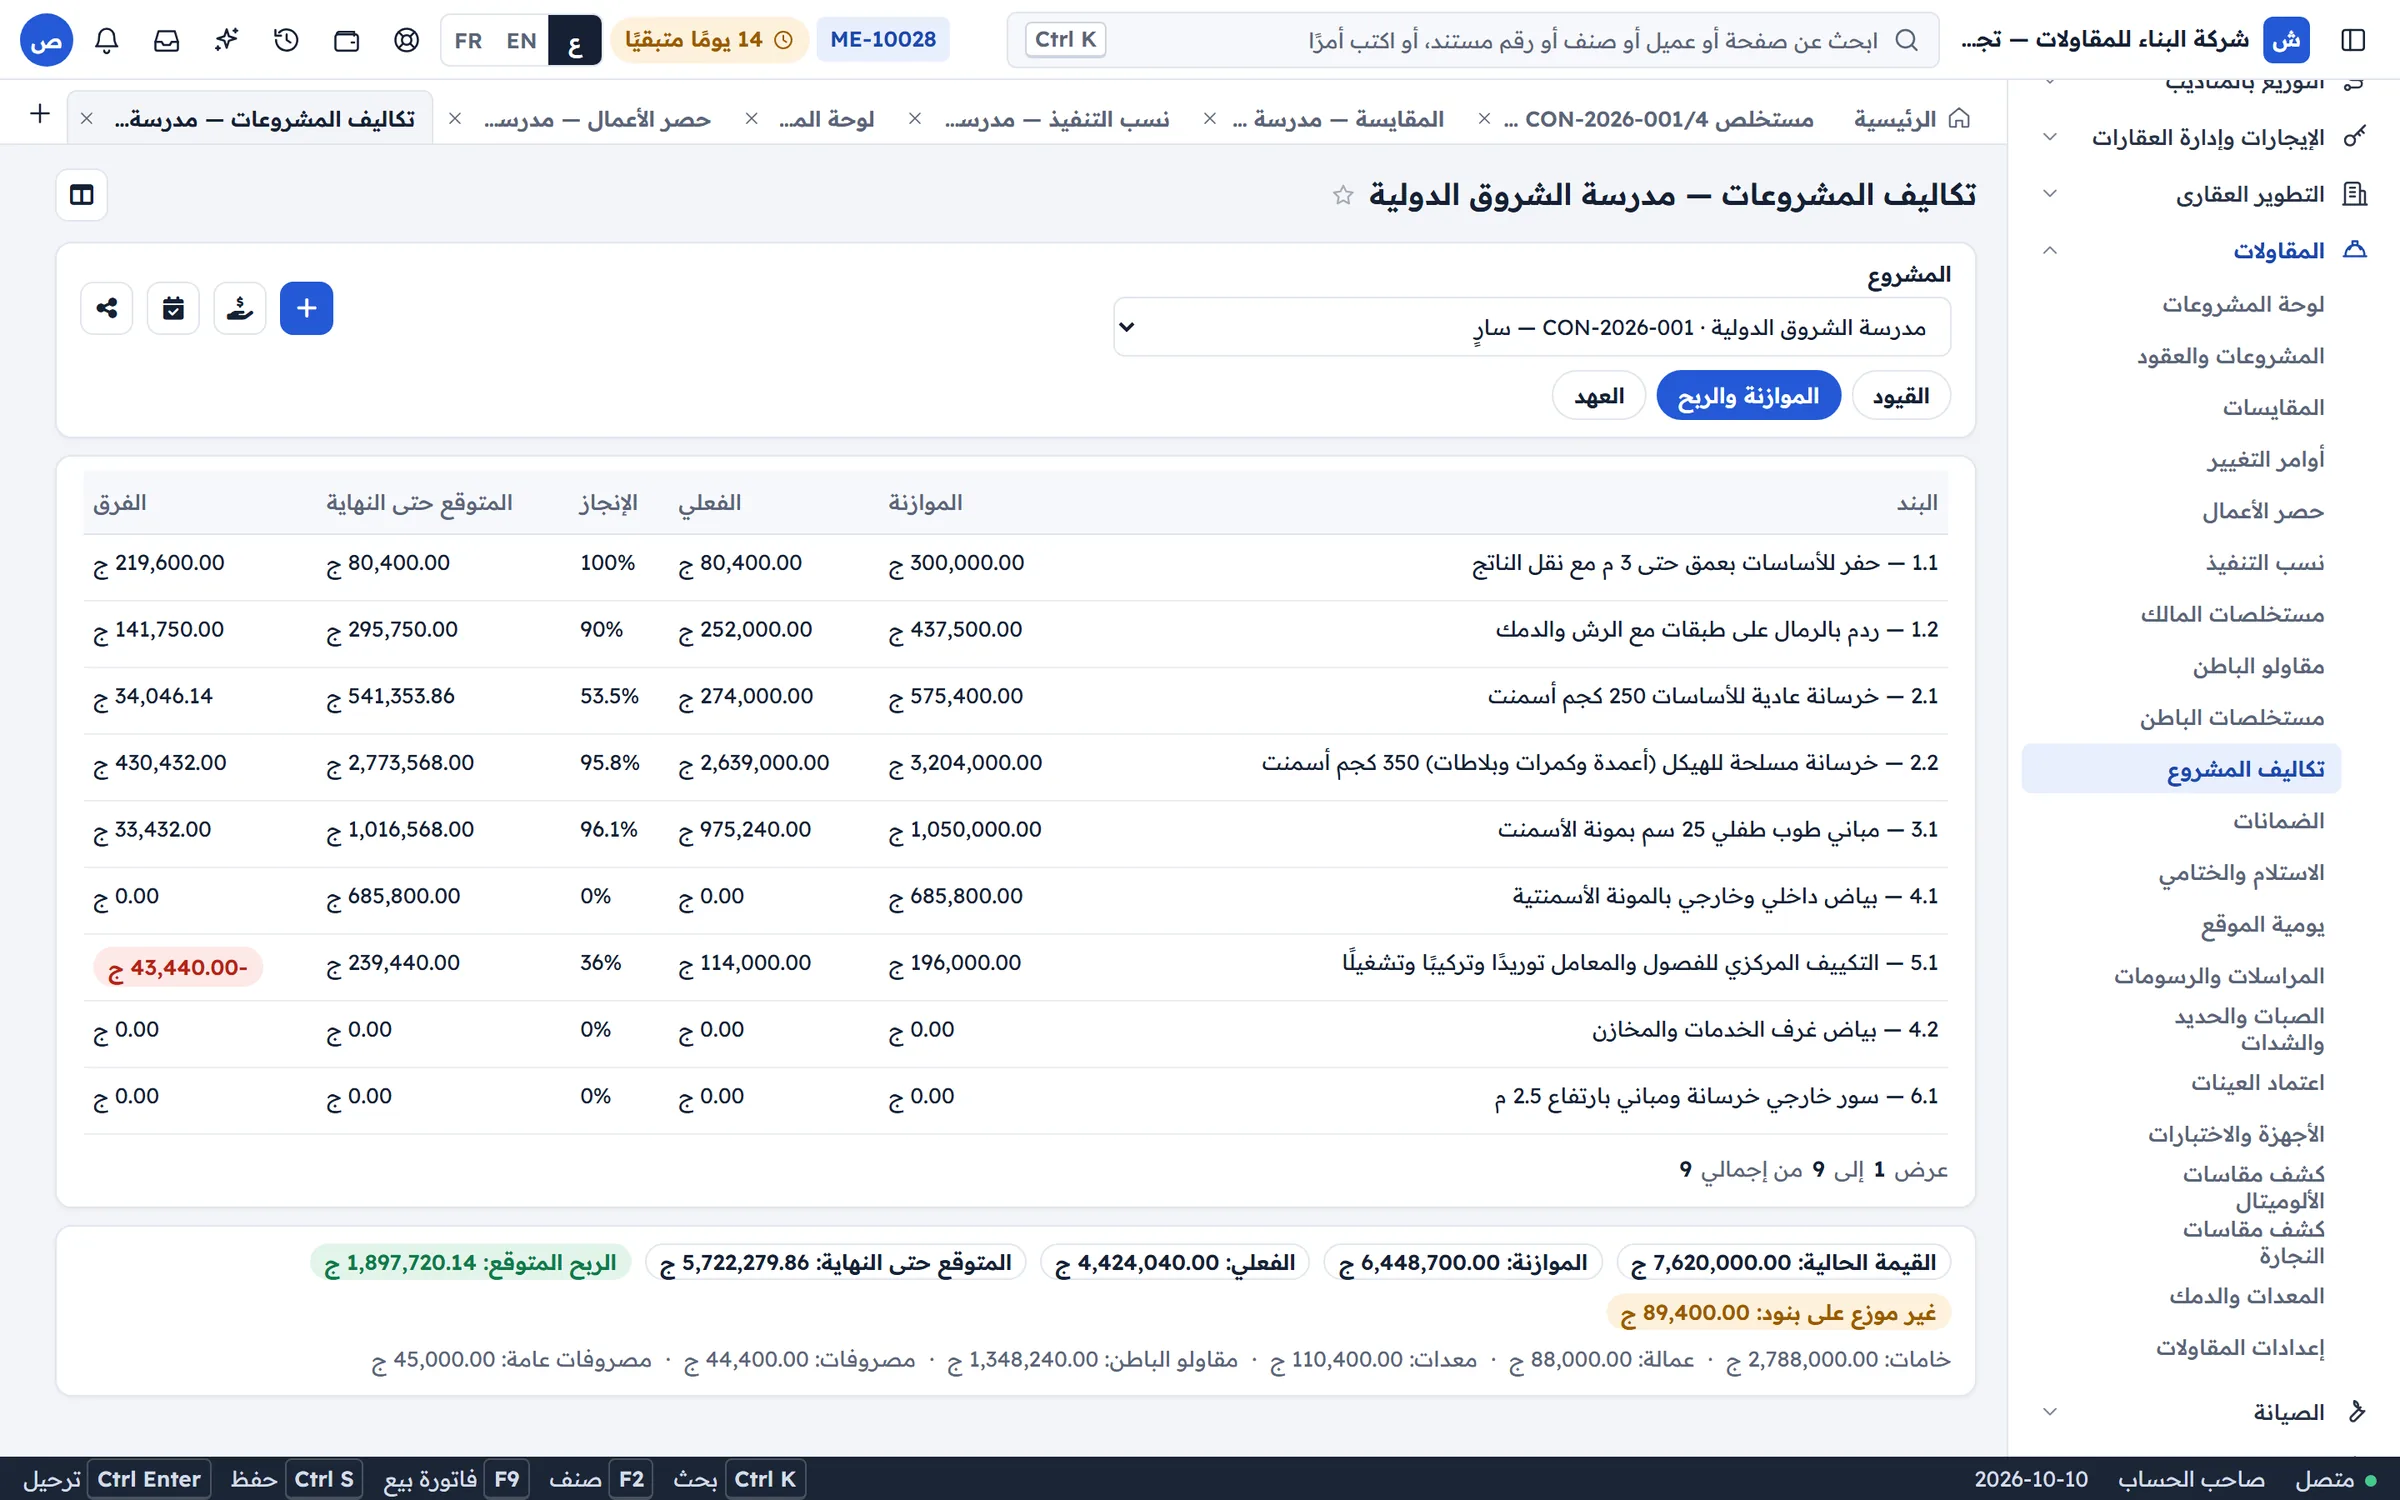Viewport: 2400px width, 1500px height.
Task: Click the user avatar ص
Action: coord(47,40)
